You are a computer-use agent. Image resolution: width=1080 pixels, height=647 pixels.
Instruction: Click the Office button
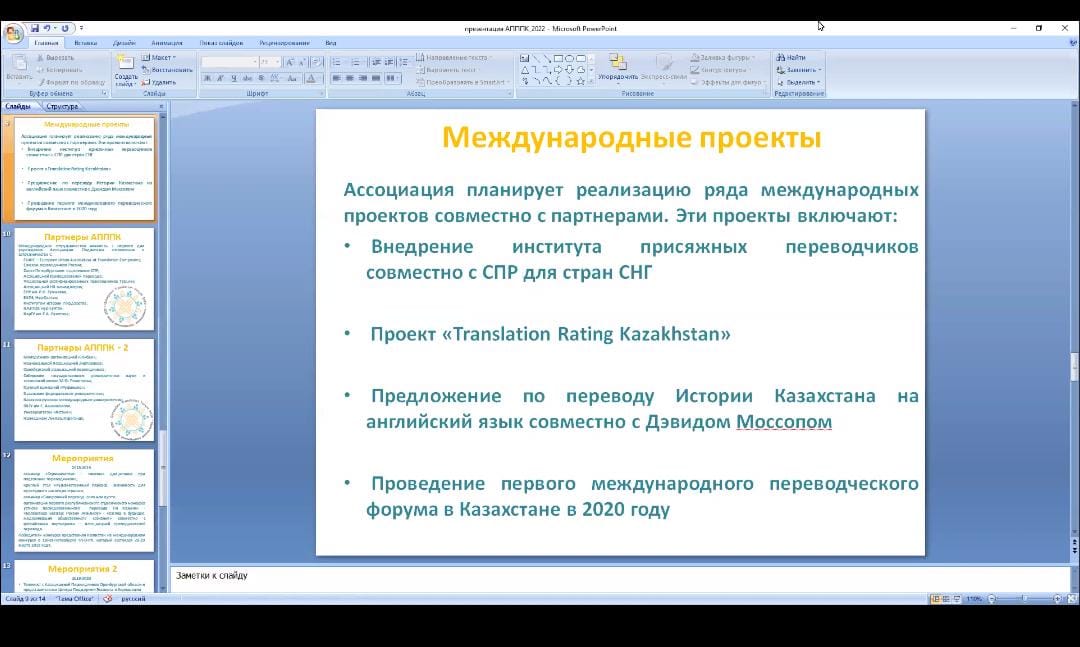pos(13,34)
